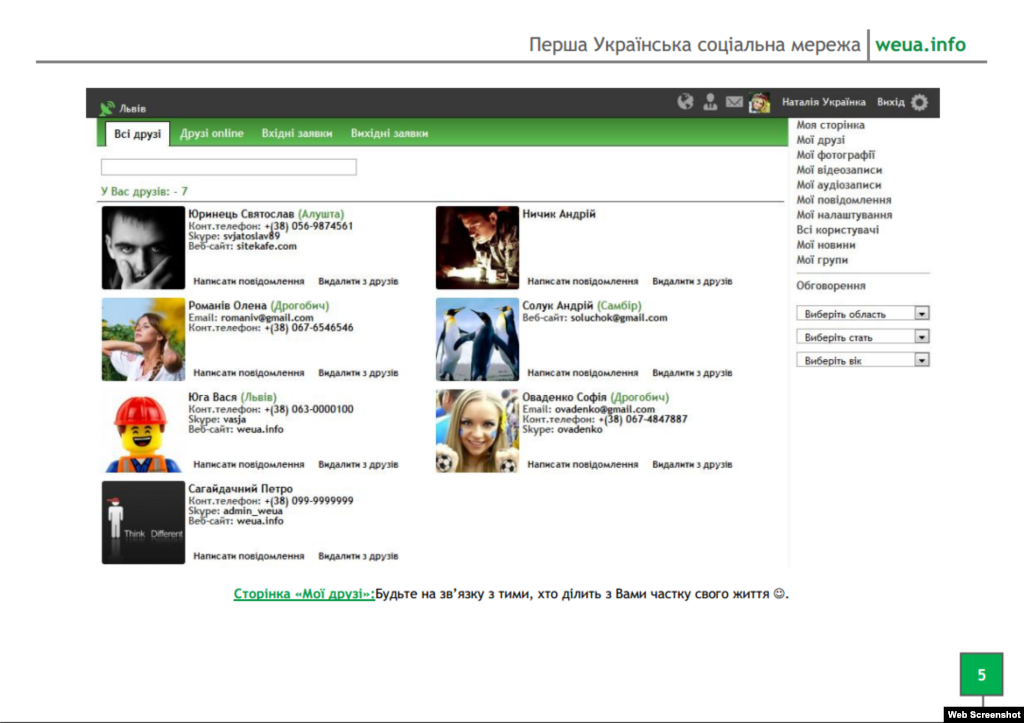Viewport: 1024px width, 723px height.
Task: Expand the 'Виберіть стать' dropdown
Action: 921,337
